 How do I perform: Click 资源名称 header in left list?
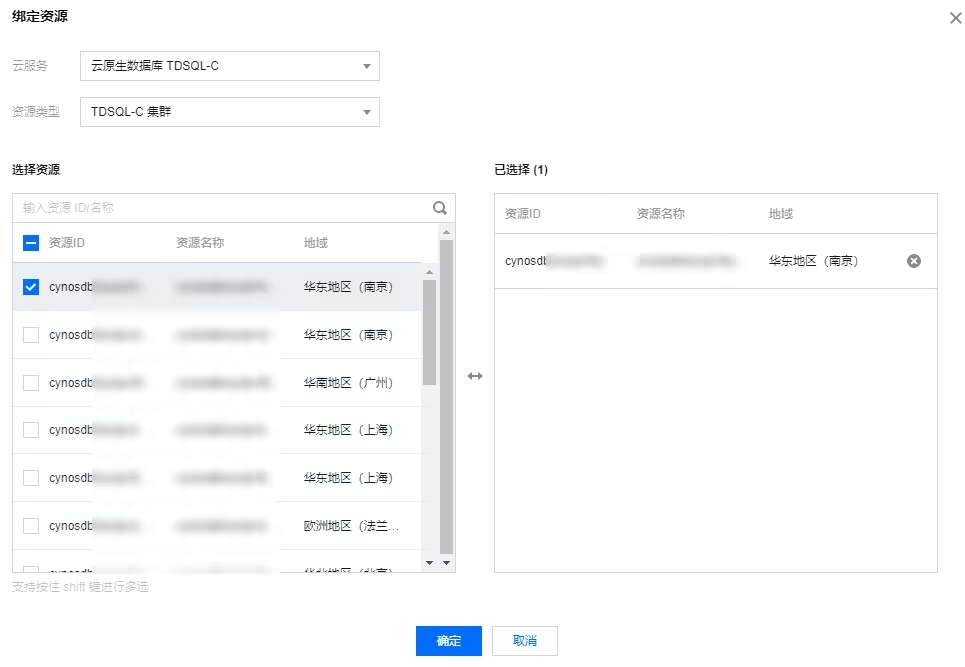click(200, 242)
